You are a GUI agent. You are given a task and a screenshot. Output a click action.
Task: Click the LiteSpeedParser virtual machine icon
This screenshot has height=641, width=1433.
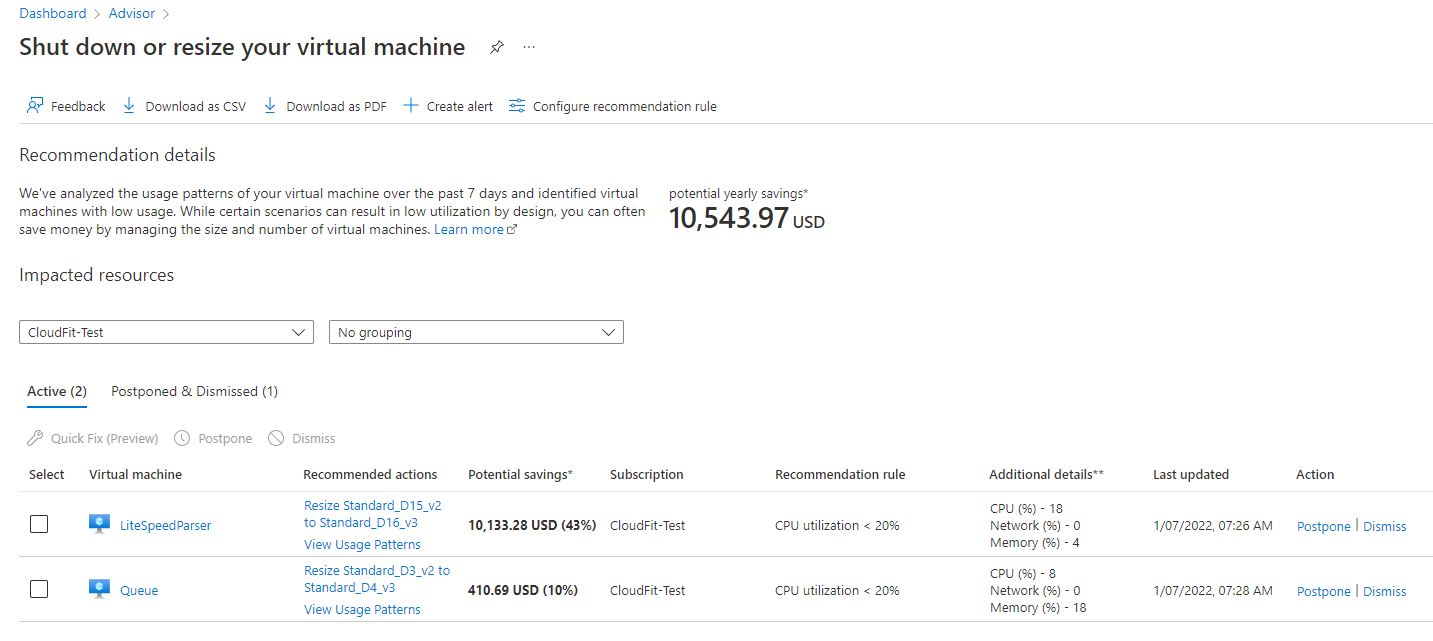tap(99, 524)
